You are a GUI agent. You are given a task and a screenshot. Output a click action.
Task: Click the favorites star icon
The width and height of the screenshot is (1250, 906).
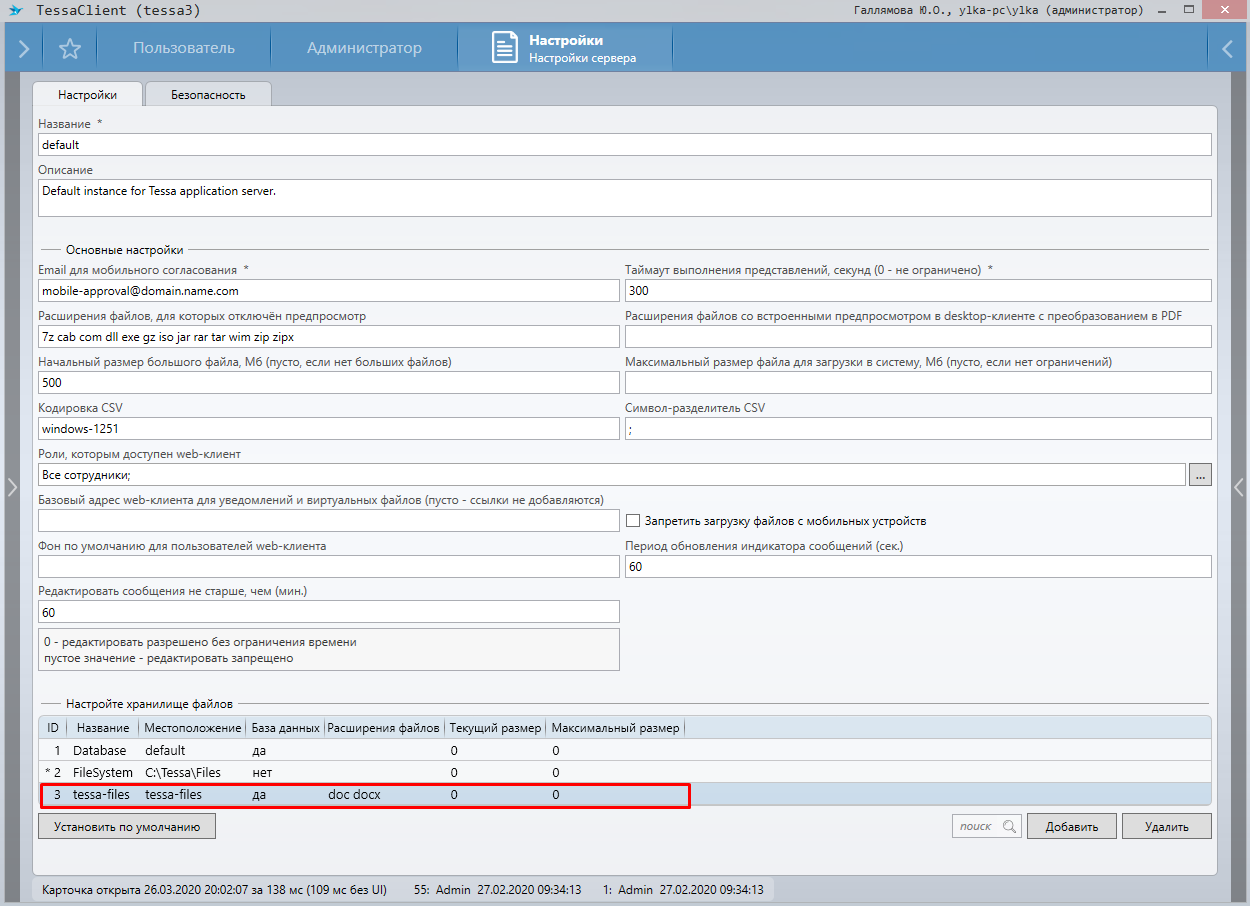pyautogui.click(x=69, y=48)
